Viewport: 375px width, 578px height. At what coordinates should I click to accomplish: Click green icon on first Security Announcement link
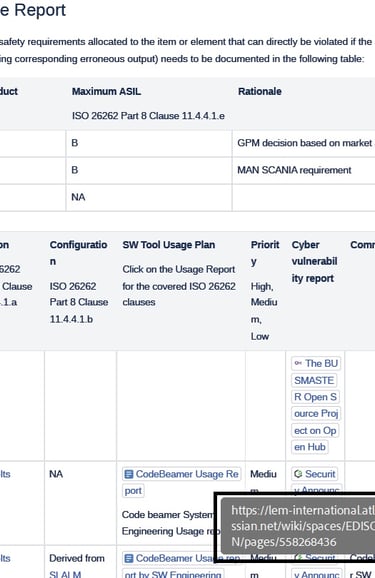(x=298, y=474)
